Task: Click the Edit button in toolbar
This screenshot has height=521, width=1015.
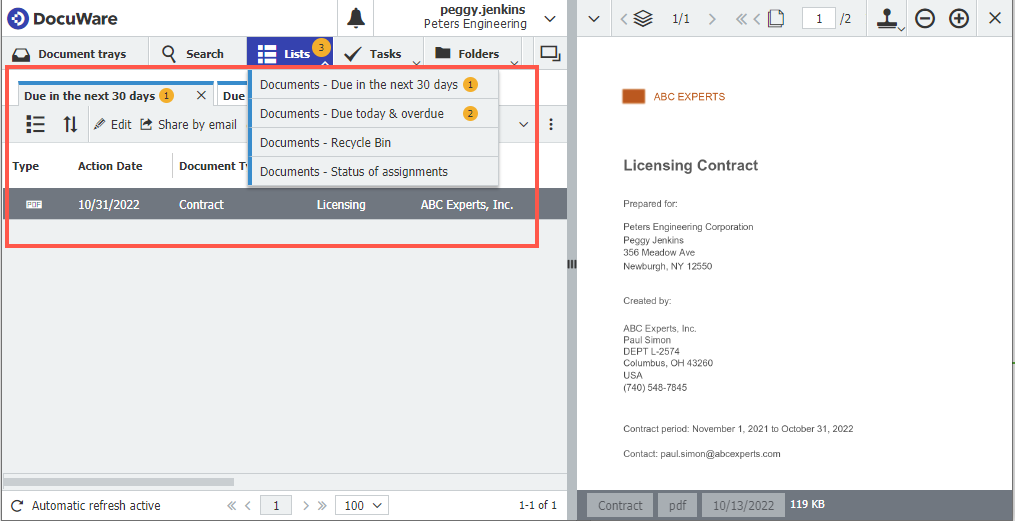Action: coord(113,124)
